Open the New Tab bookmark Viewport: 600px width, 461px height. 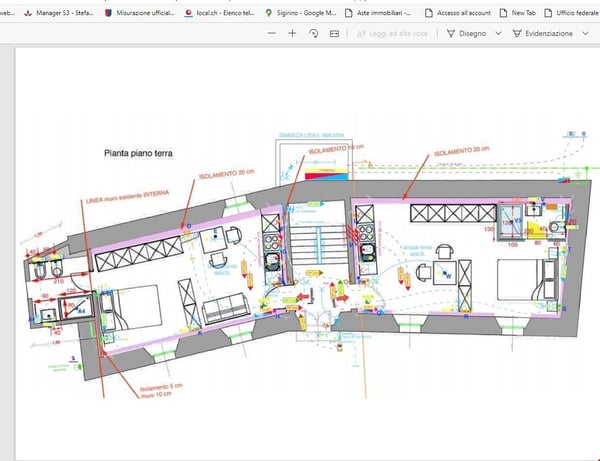click(x=517, y=13)
